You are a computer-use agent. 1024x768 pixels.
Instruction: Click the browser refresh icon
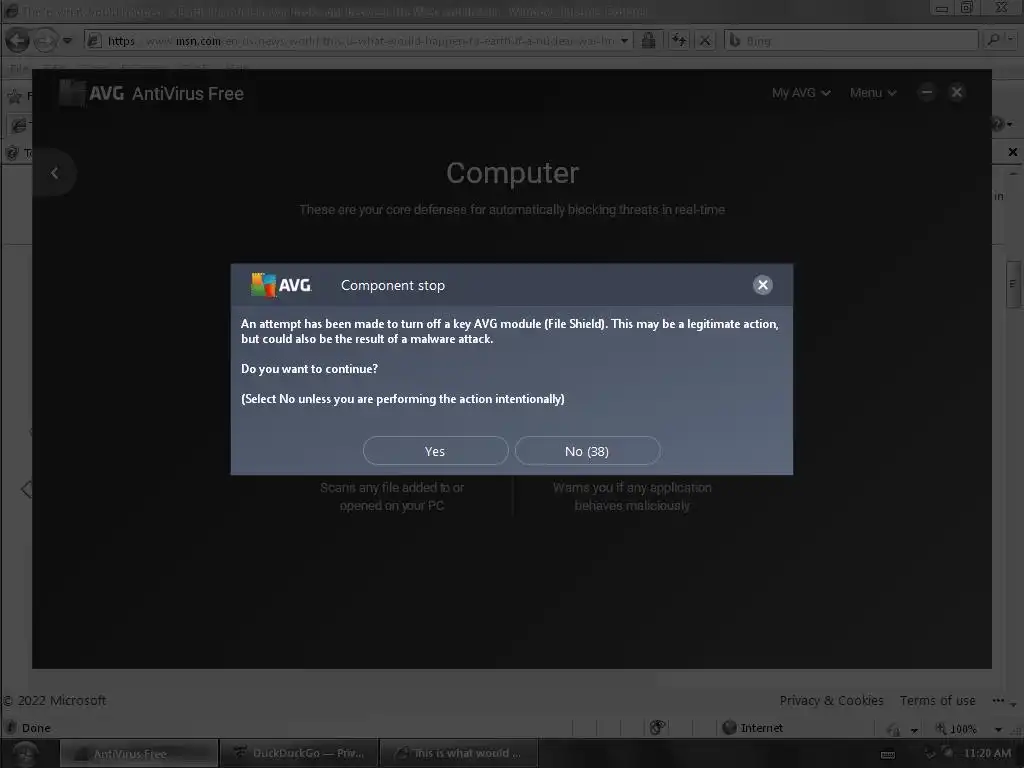point(679,40)
